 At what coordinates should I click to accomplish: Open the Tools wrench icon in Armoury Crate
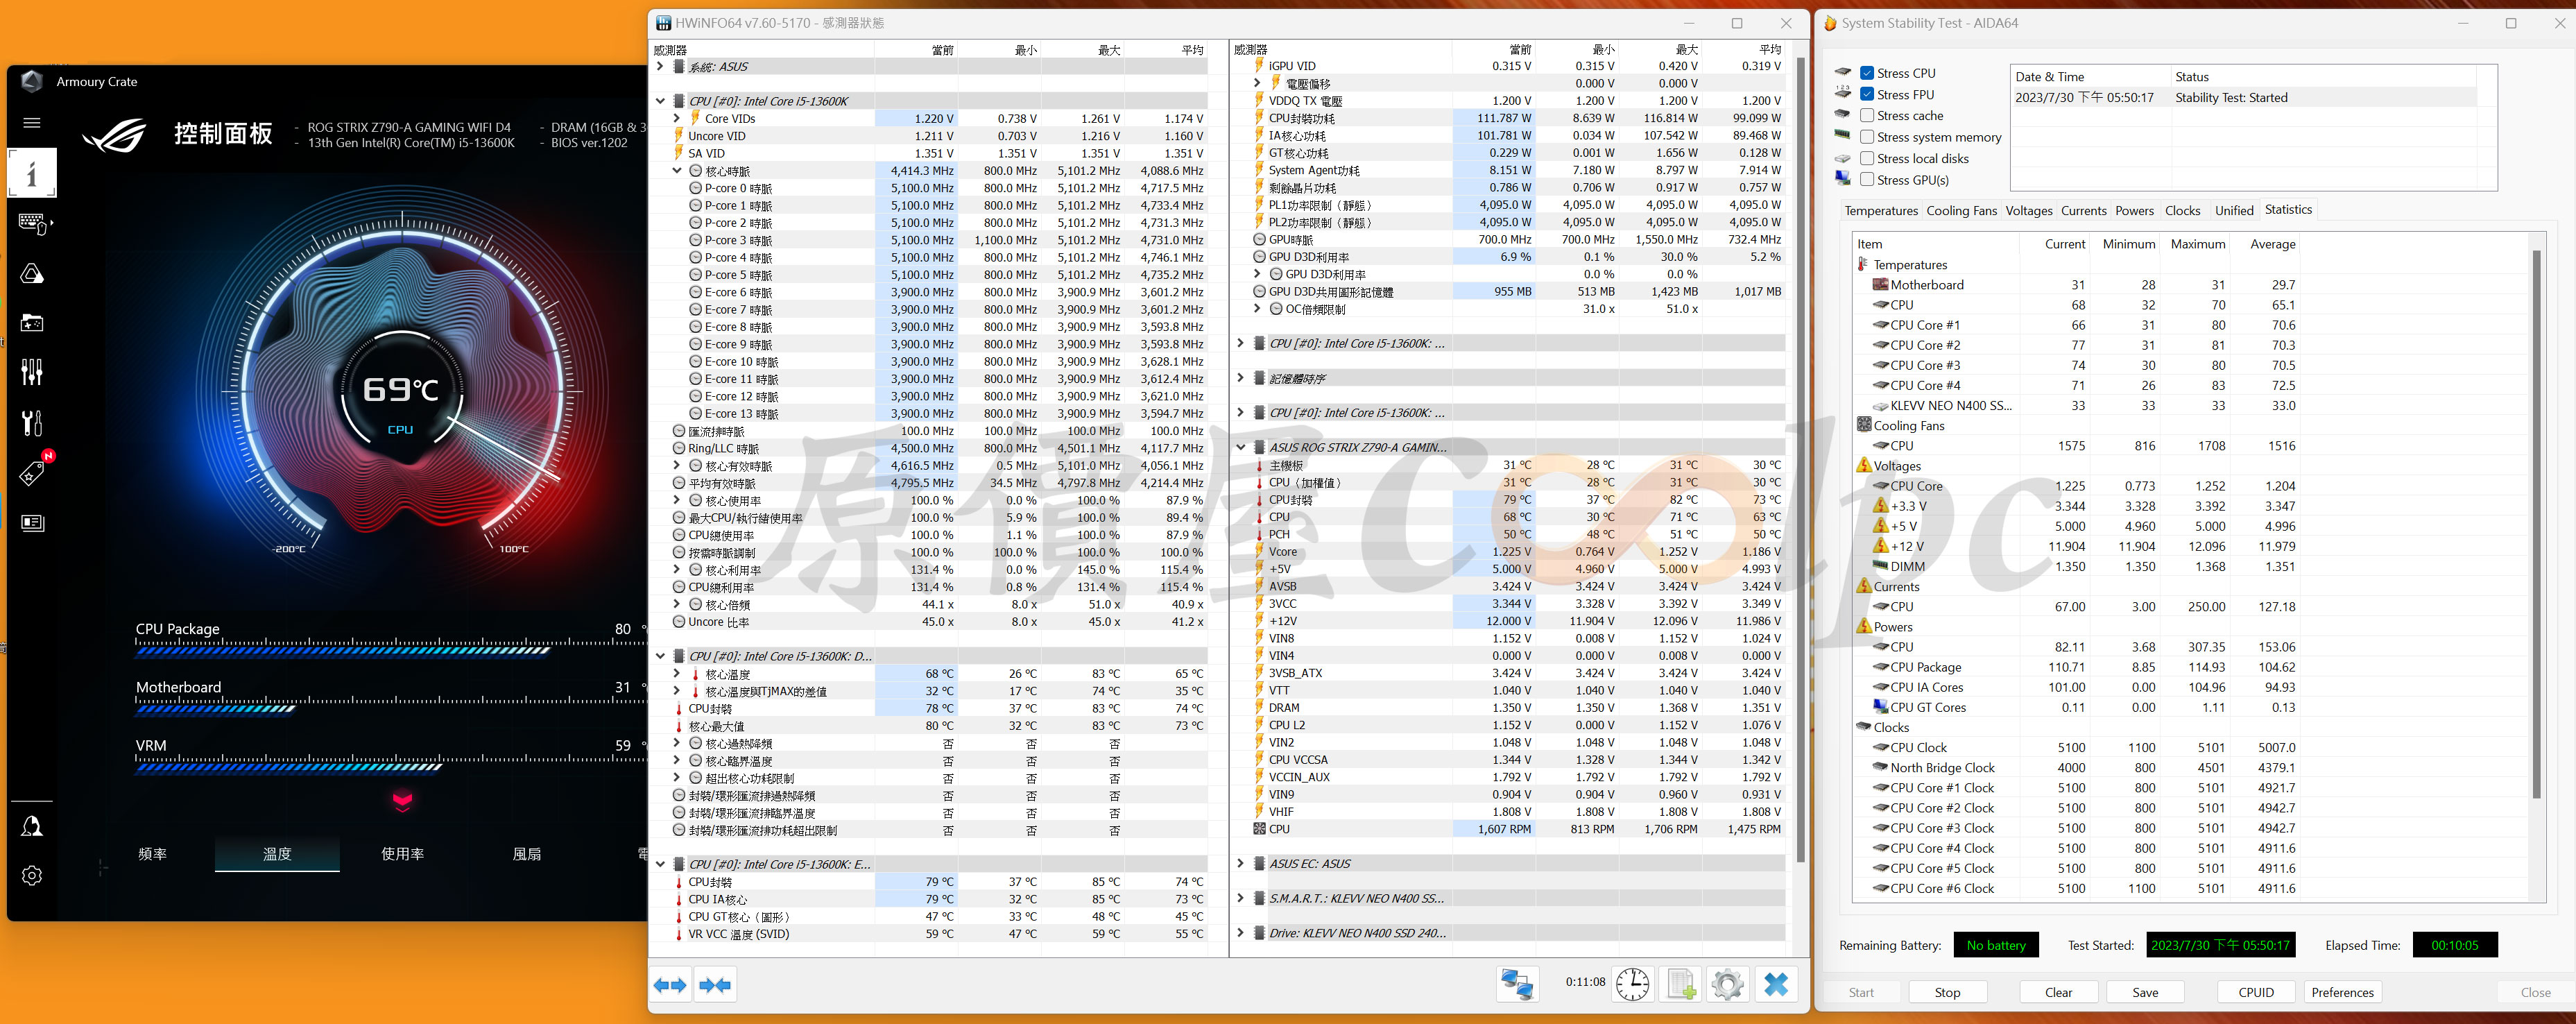32,423
